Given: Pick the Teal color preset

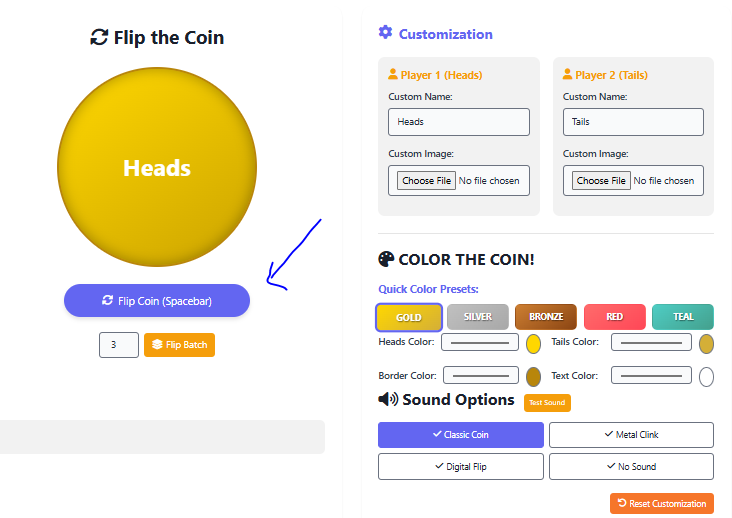Looking at the screenshot, I should tap(682, 317).
